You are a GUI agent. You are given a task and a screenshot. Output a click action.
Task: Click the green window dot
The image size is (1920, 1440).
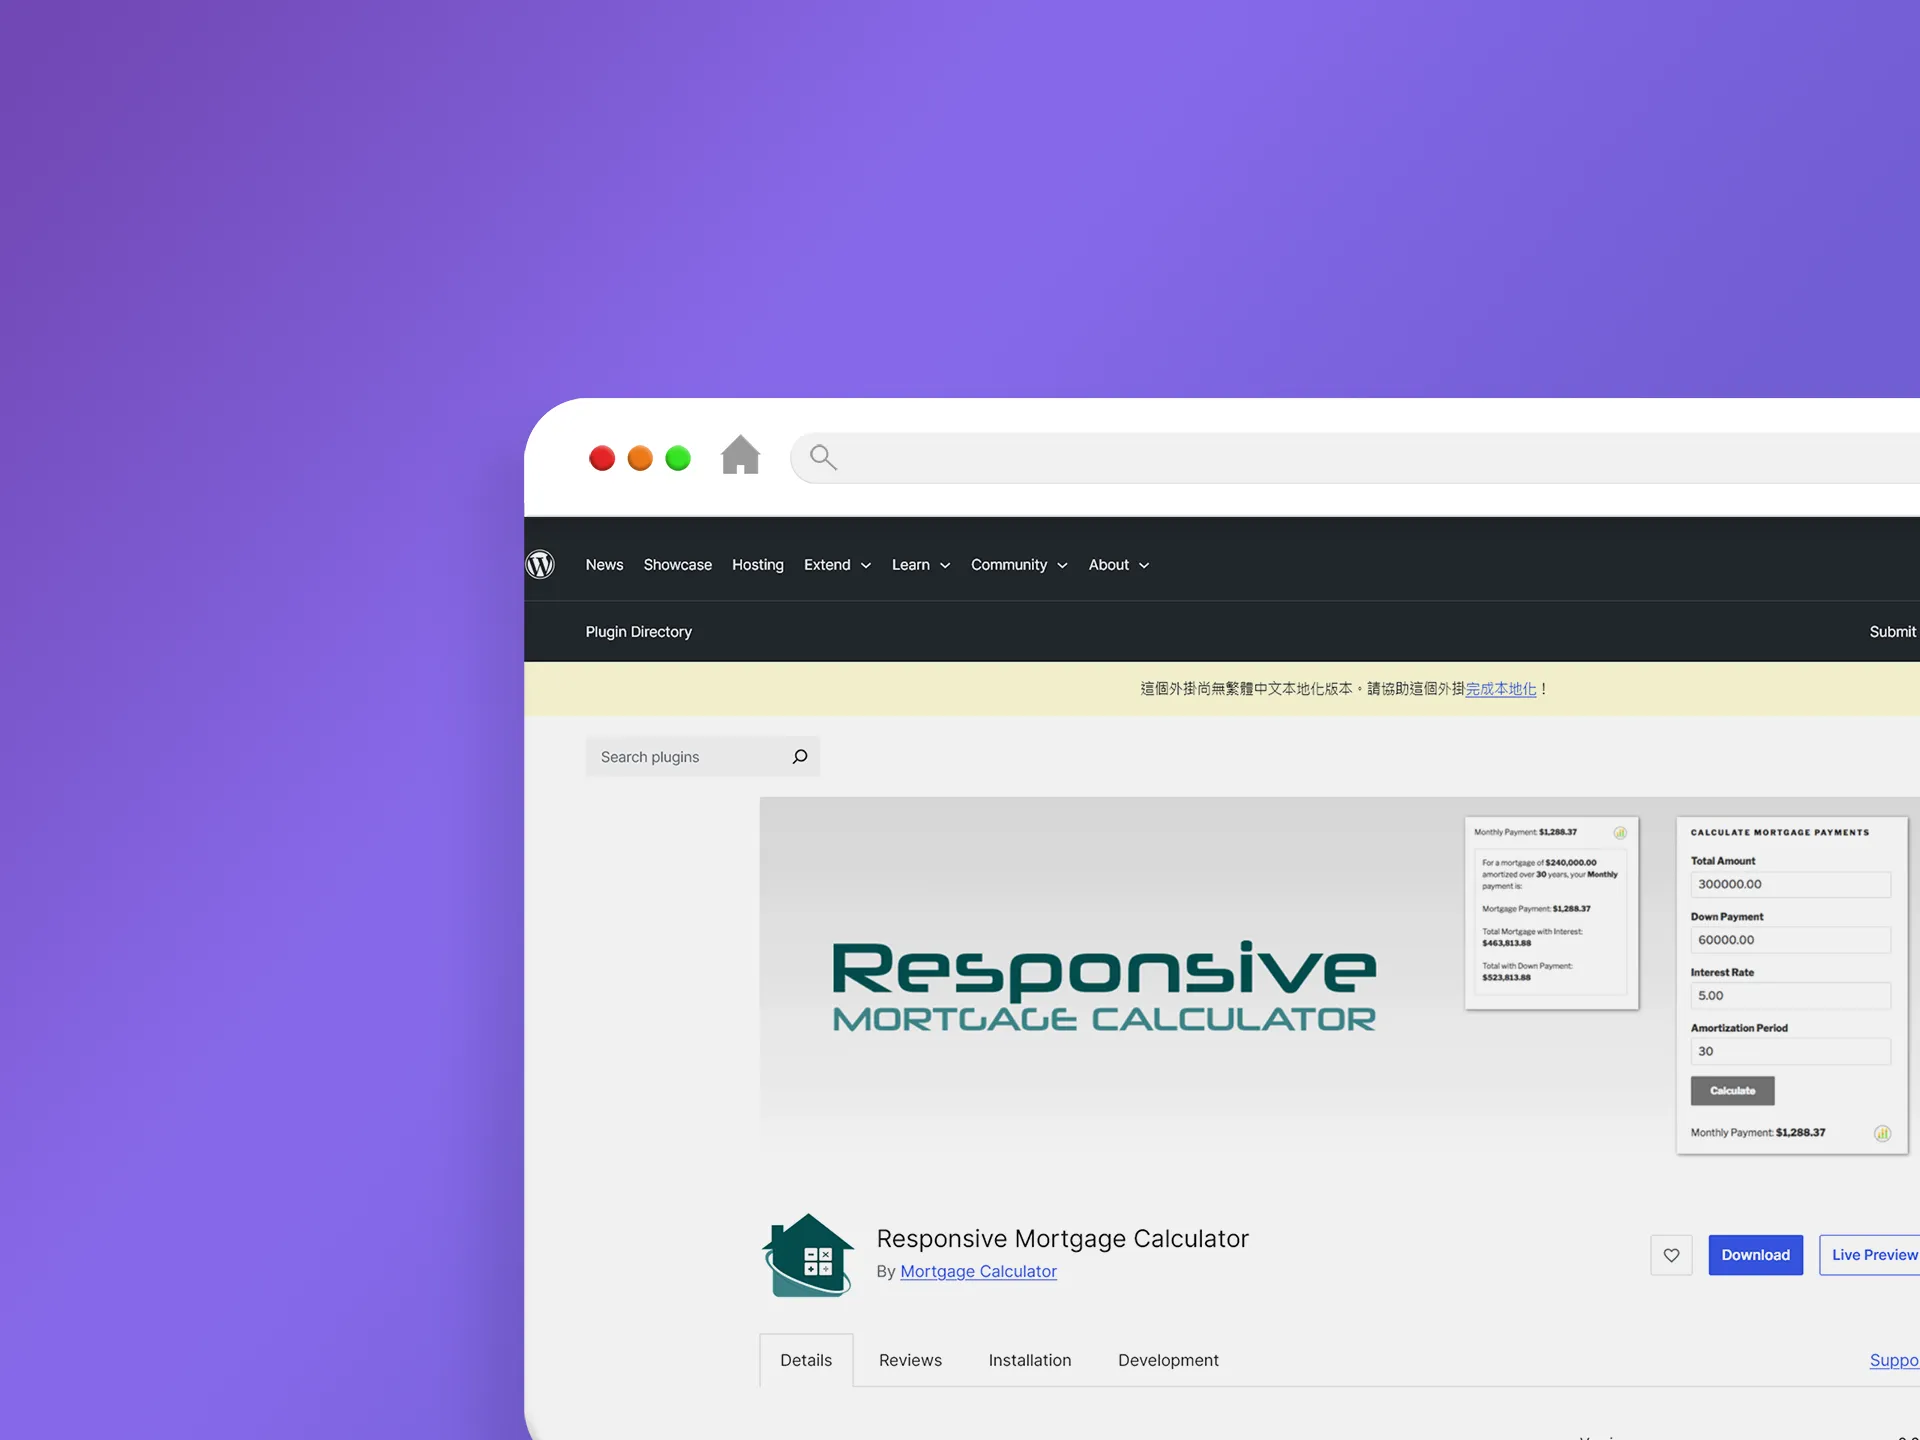tap(678, 458)
